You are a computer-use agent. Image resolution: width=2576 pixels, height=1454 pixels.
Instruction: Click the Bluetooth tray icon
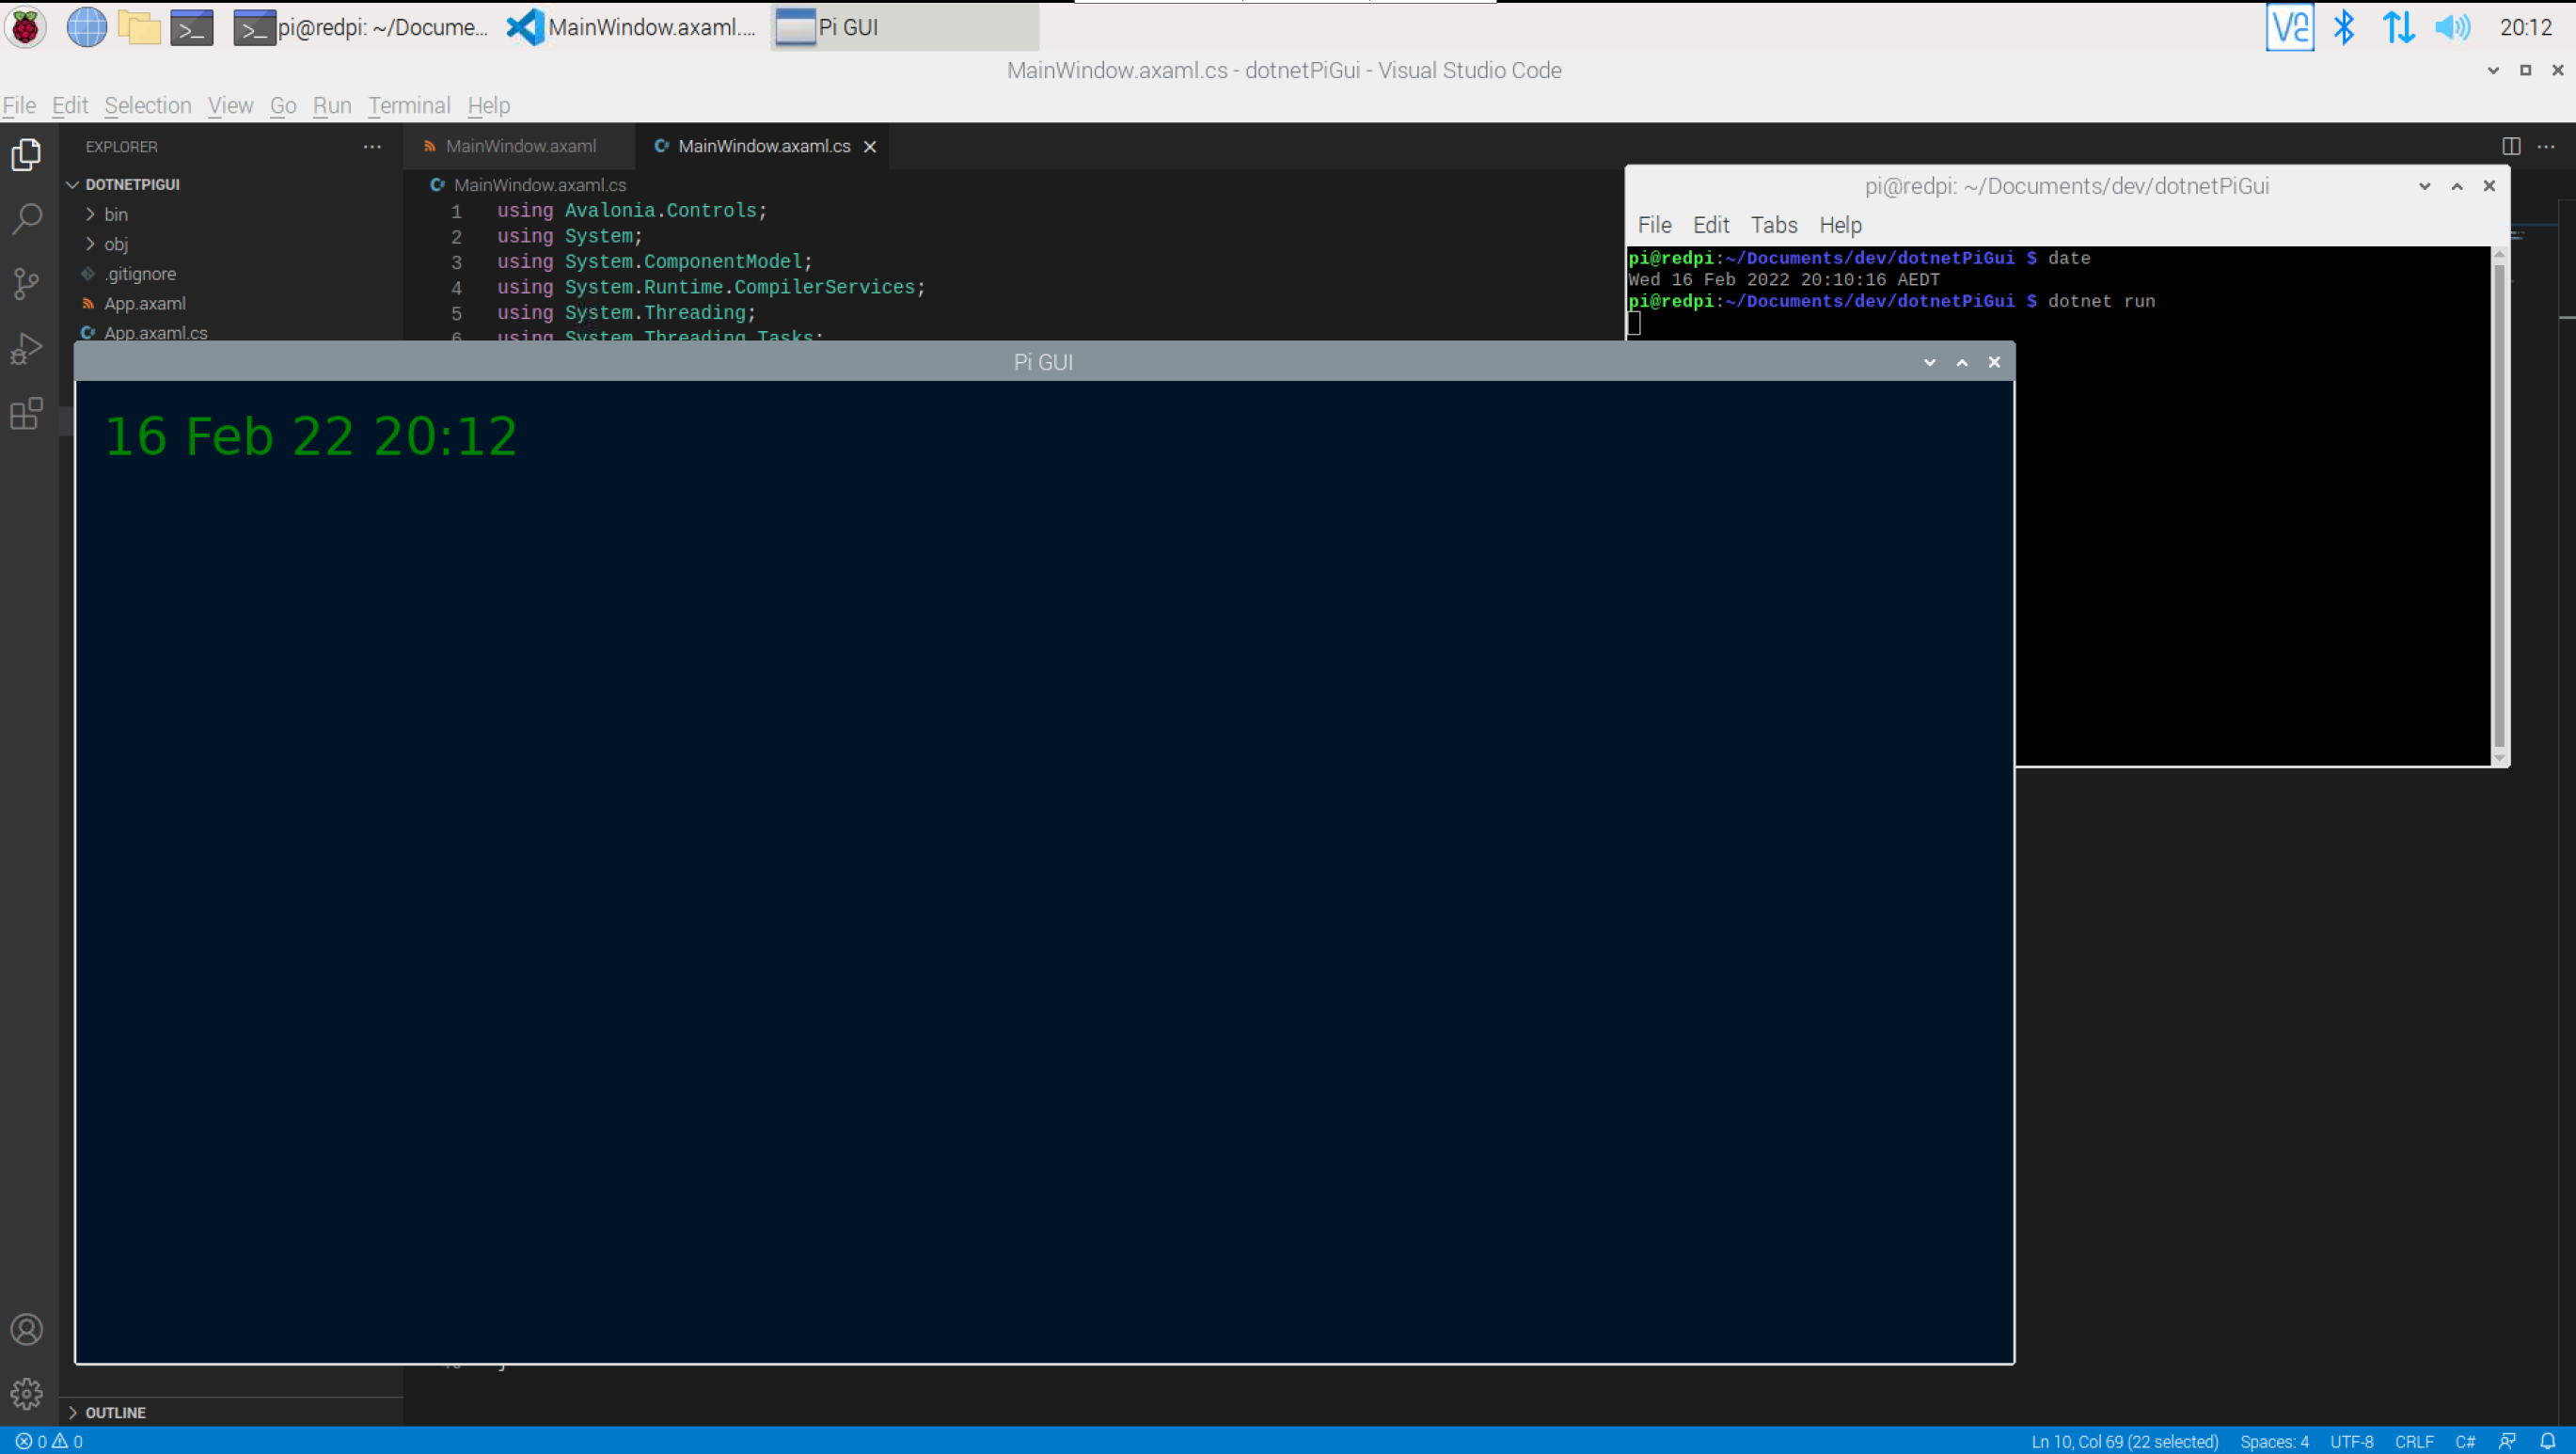2343,27
